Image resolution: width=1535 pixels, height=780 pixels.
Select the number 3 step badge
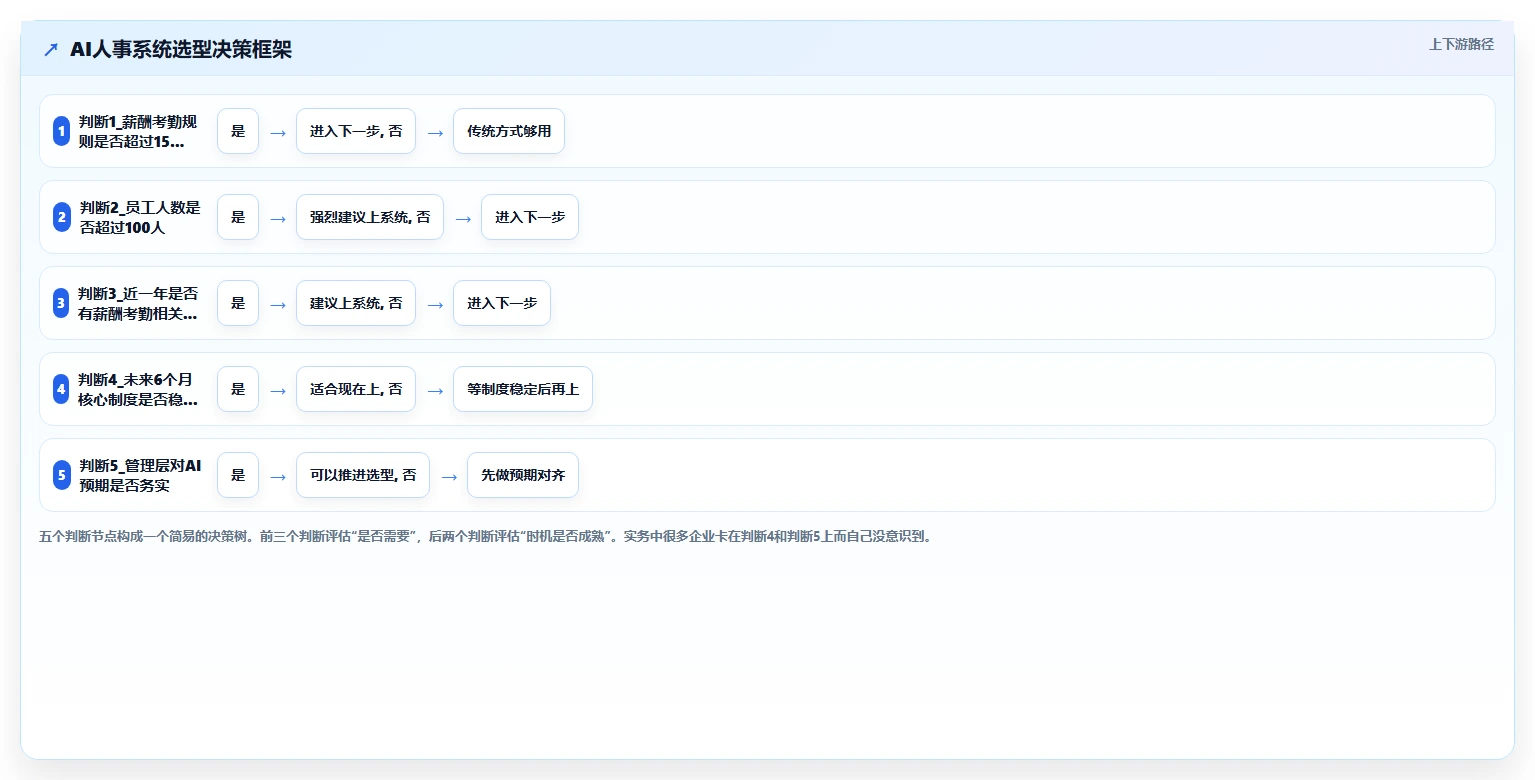point(61,303)
